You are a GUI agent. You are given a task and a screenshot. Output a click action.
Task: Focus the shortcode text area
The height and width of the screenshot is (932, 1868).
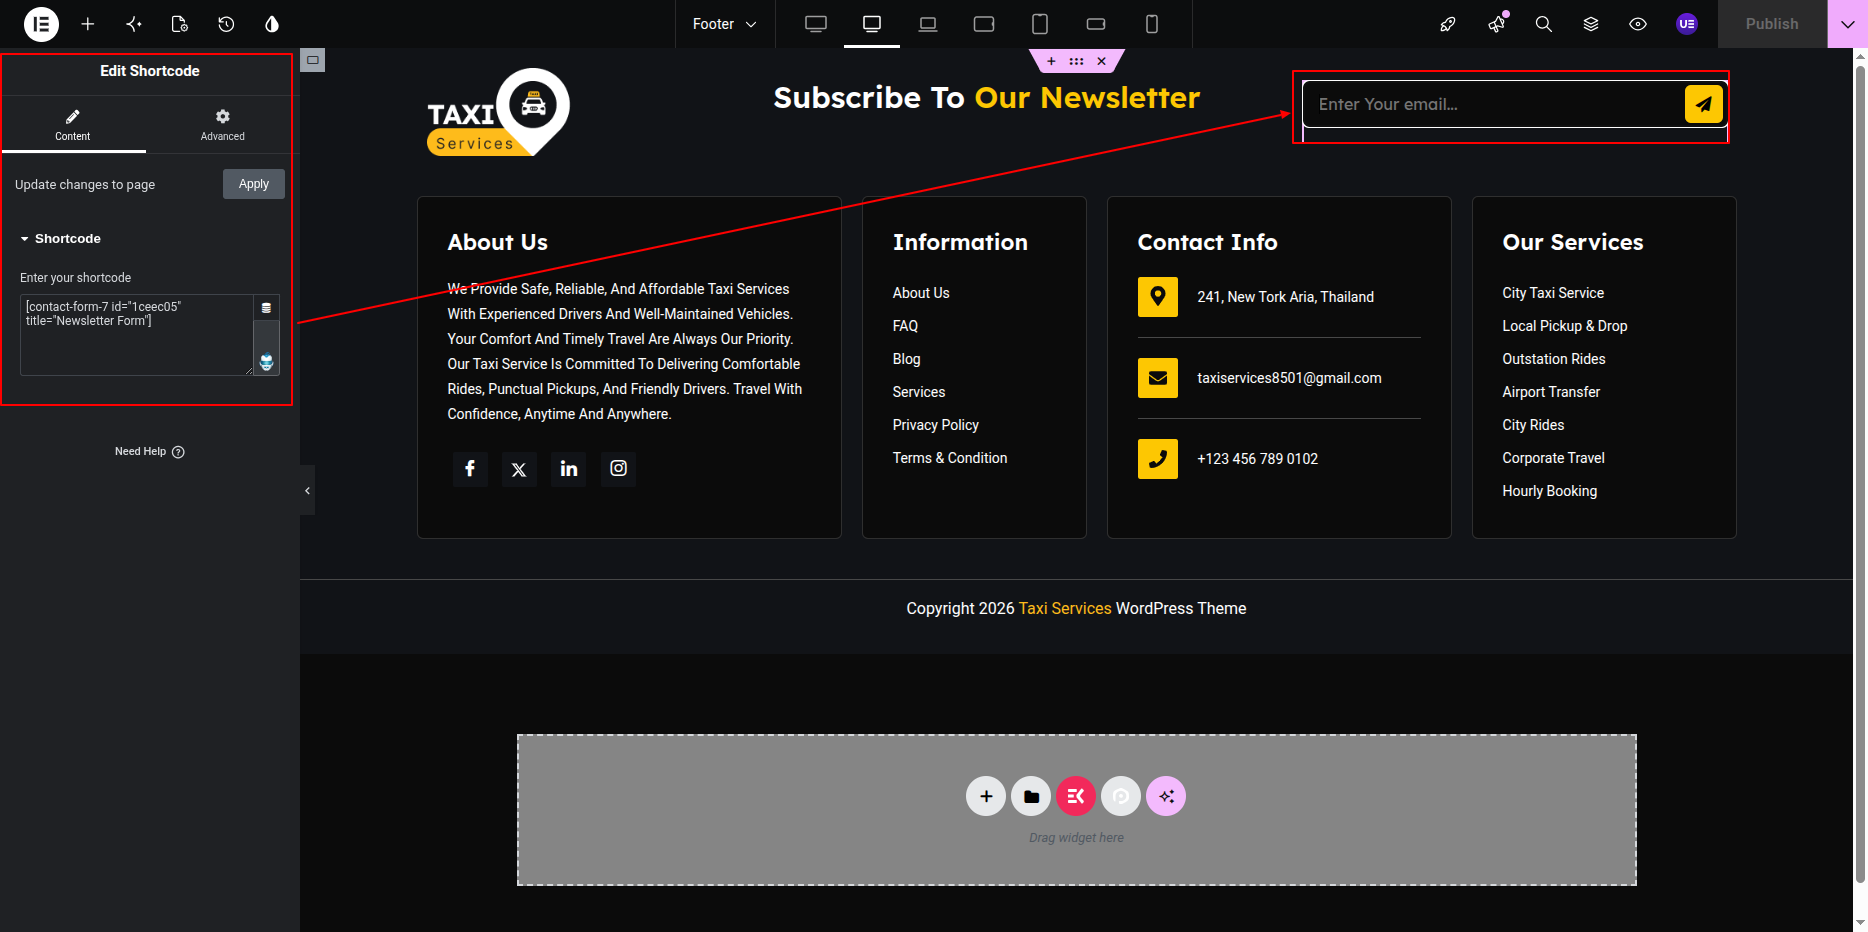137,335
